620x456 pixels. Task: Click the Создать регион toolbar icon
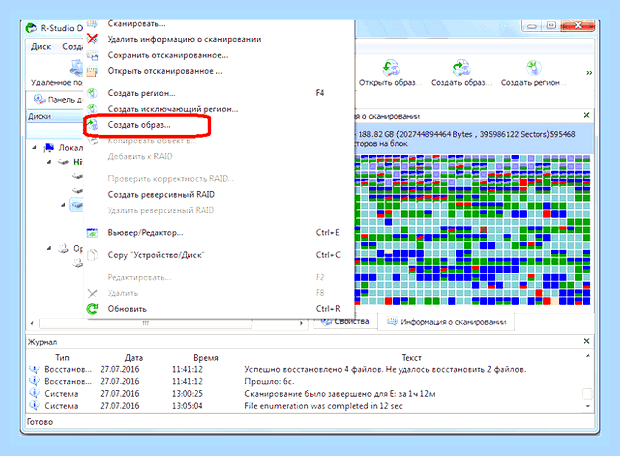[x=533, y=68]
